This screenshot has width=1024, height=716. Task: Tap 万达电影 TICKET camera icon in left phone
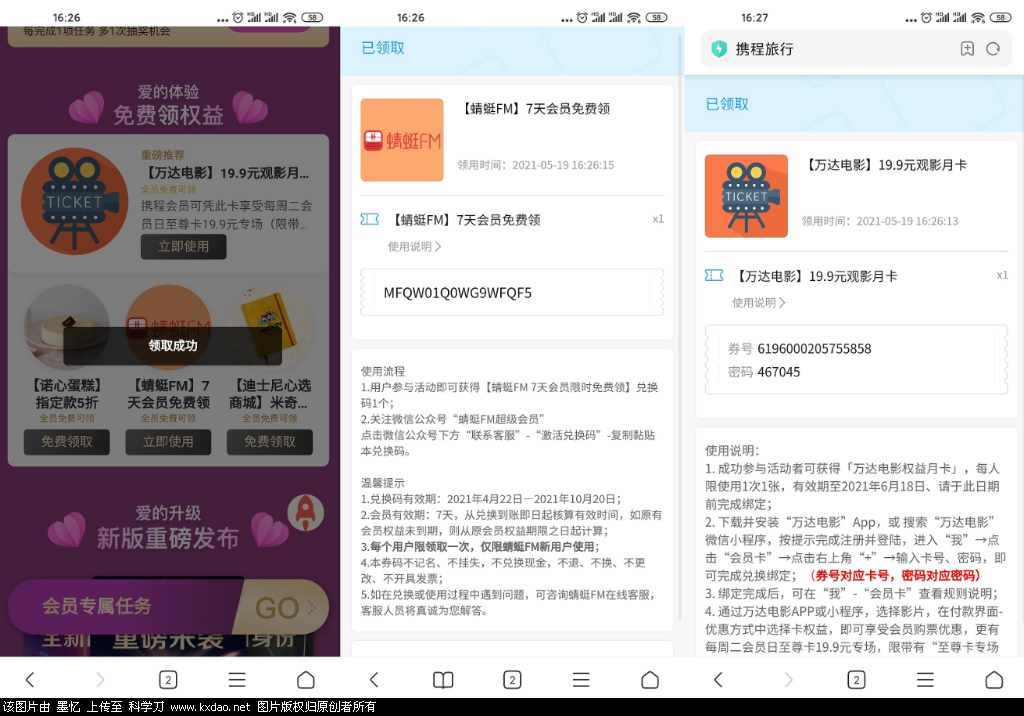[x=74, y=201]
